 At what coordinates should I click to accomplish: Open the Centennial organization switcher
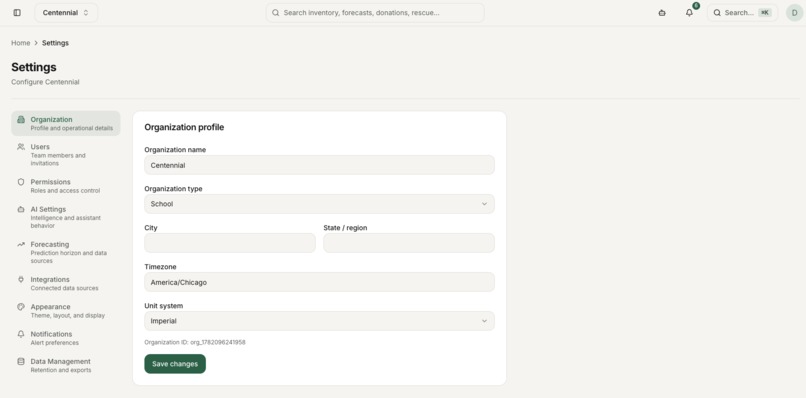click(66, 13)
